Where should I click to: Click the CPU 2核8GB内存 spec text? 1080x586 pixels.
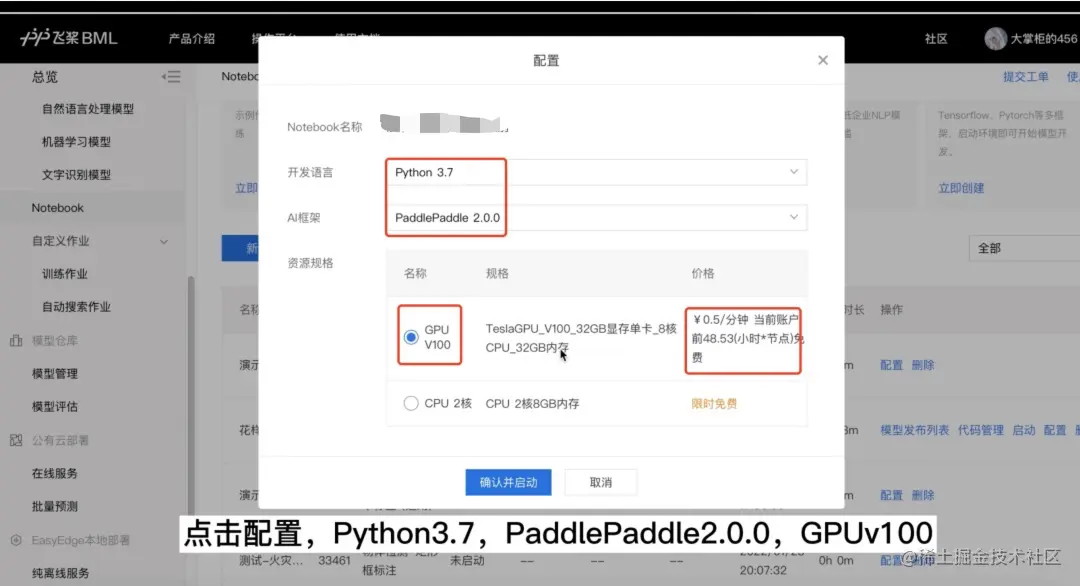(x=532, y=404)
